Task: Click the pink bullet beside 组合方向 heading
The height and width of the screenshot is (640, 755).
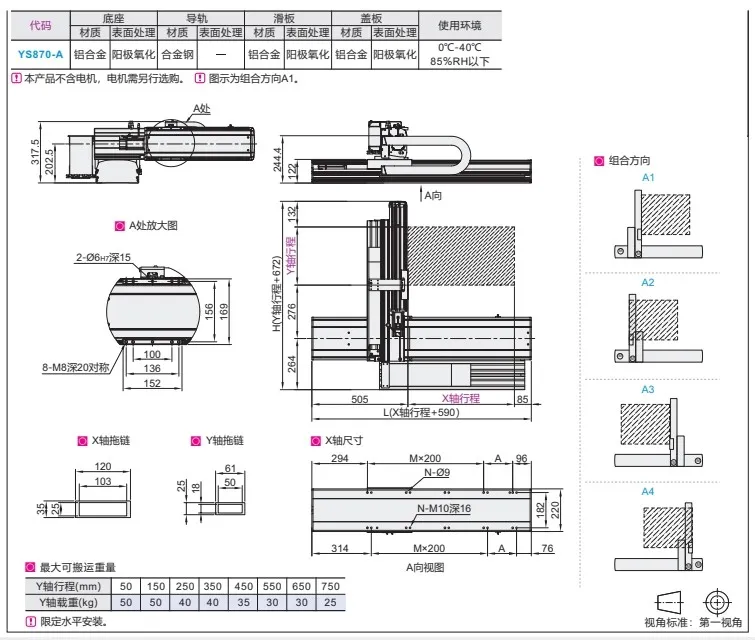Action: click(599, 160)
